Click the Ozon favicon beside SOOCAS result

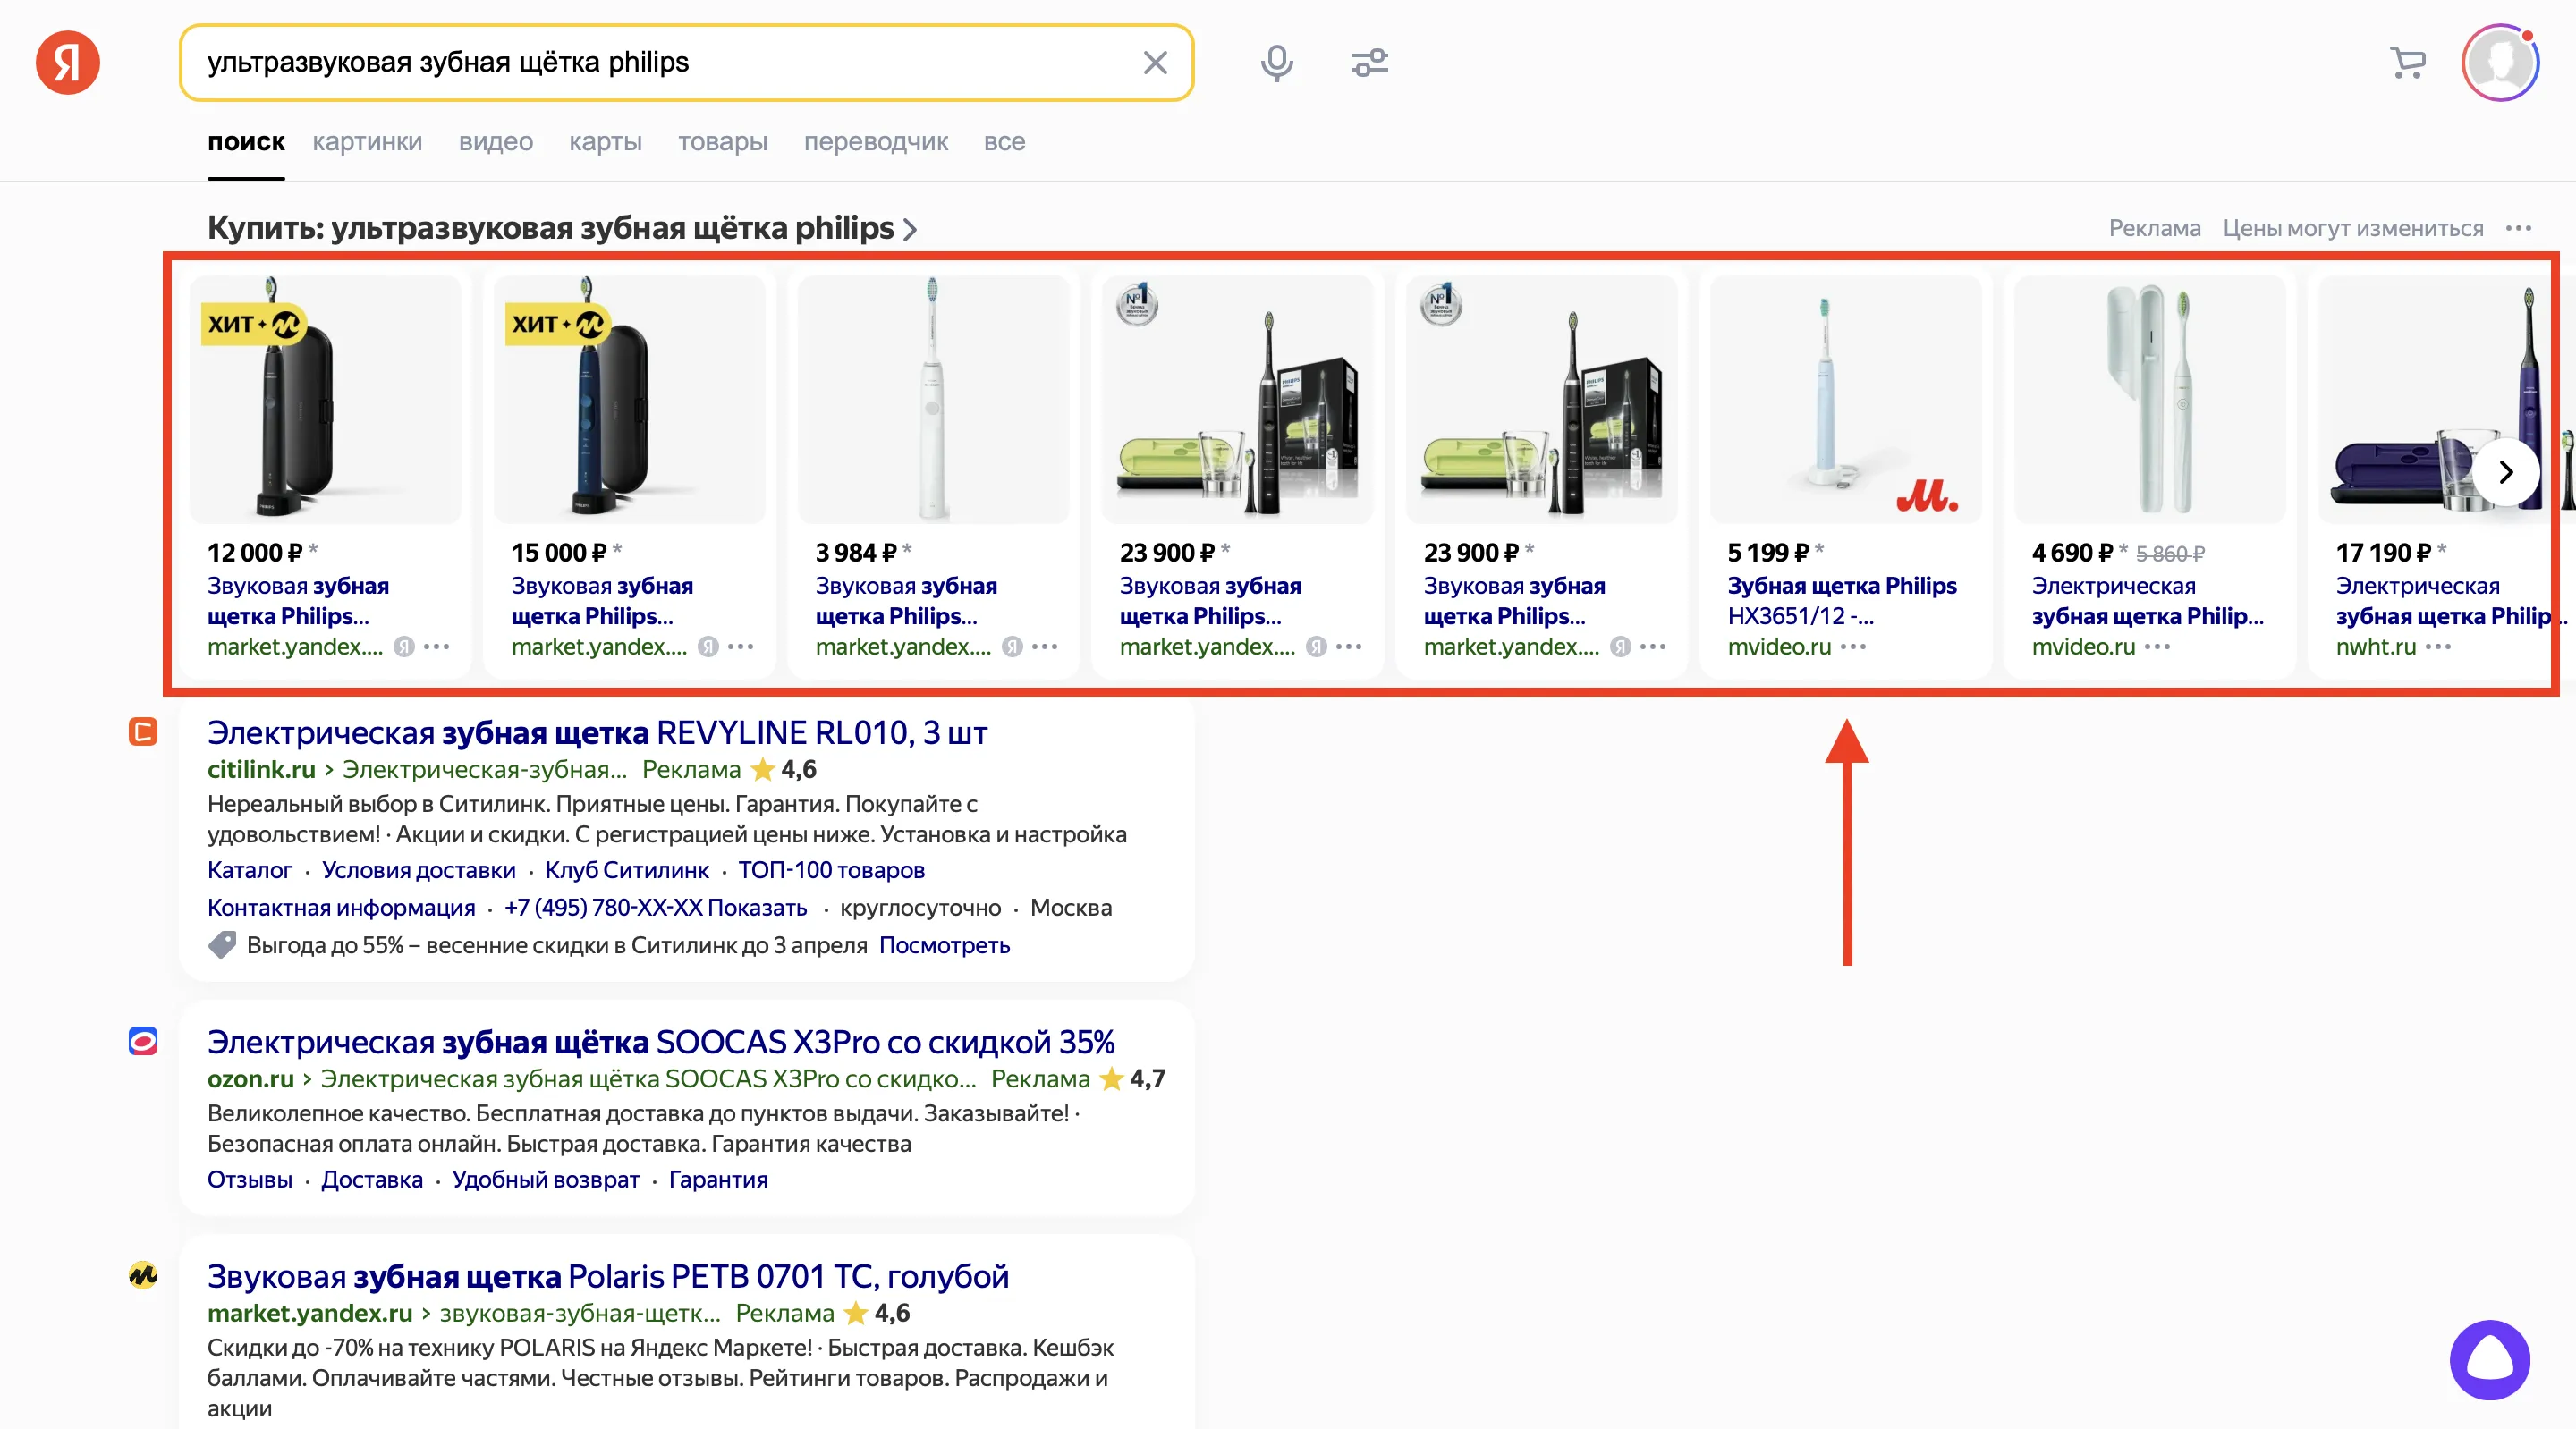pyautogui.click(x=143, y=1041)
